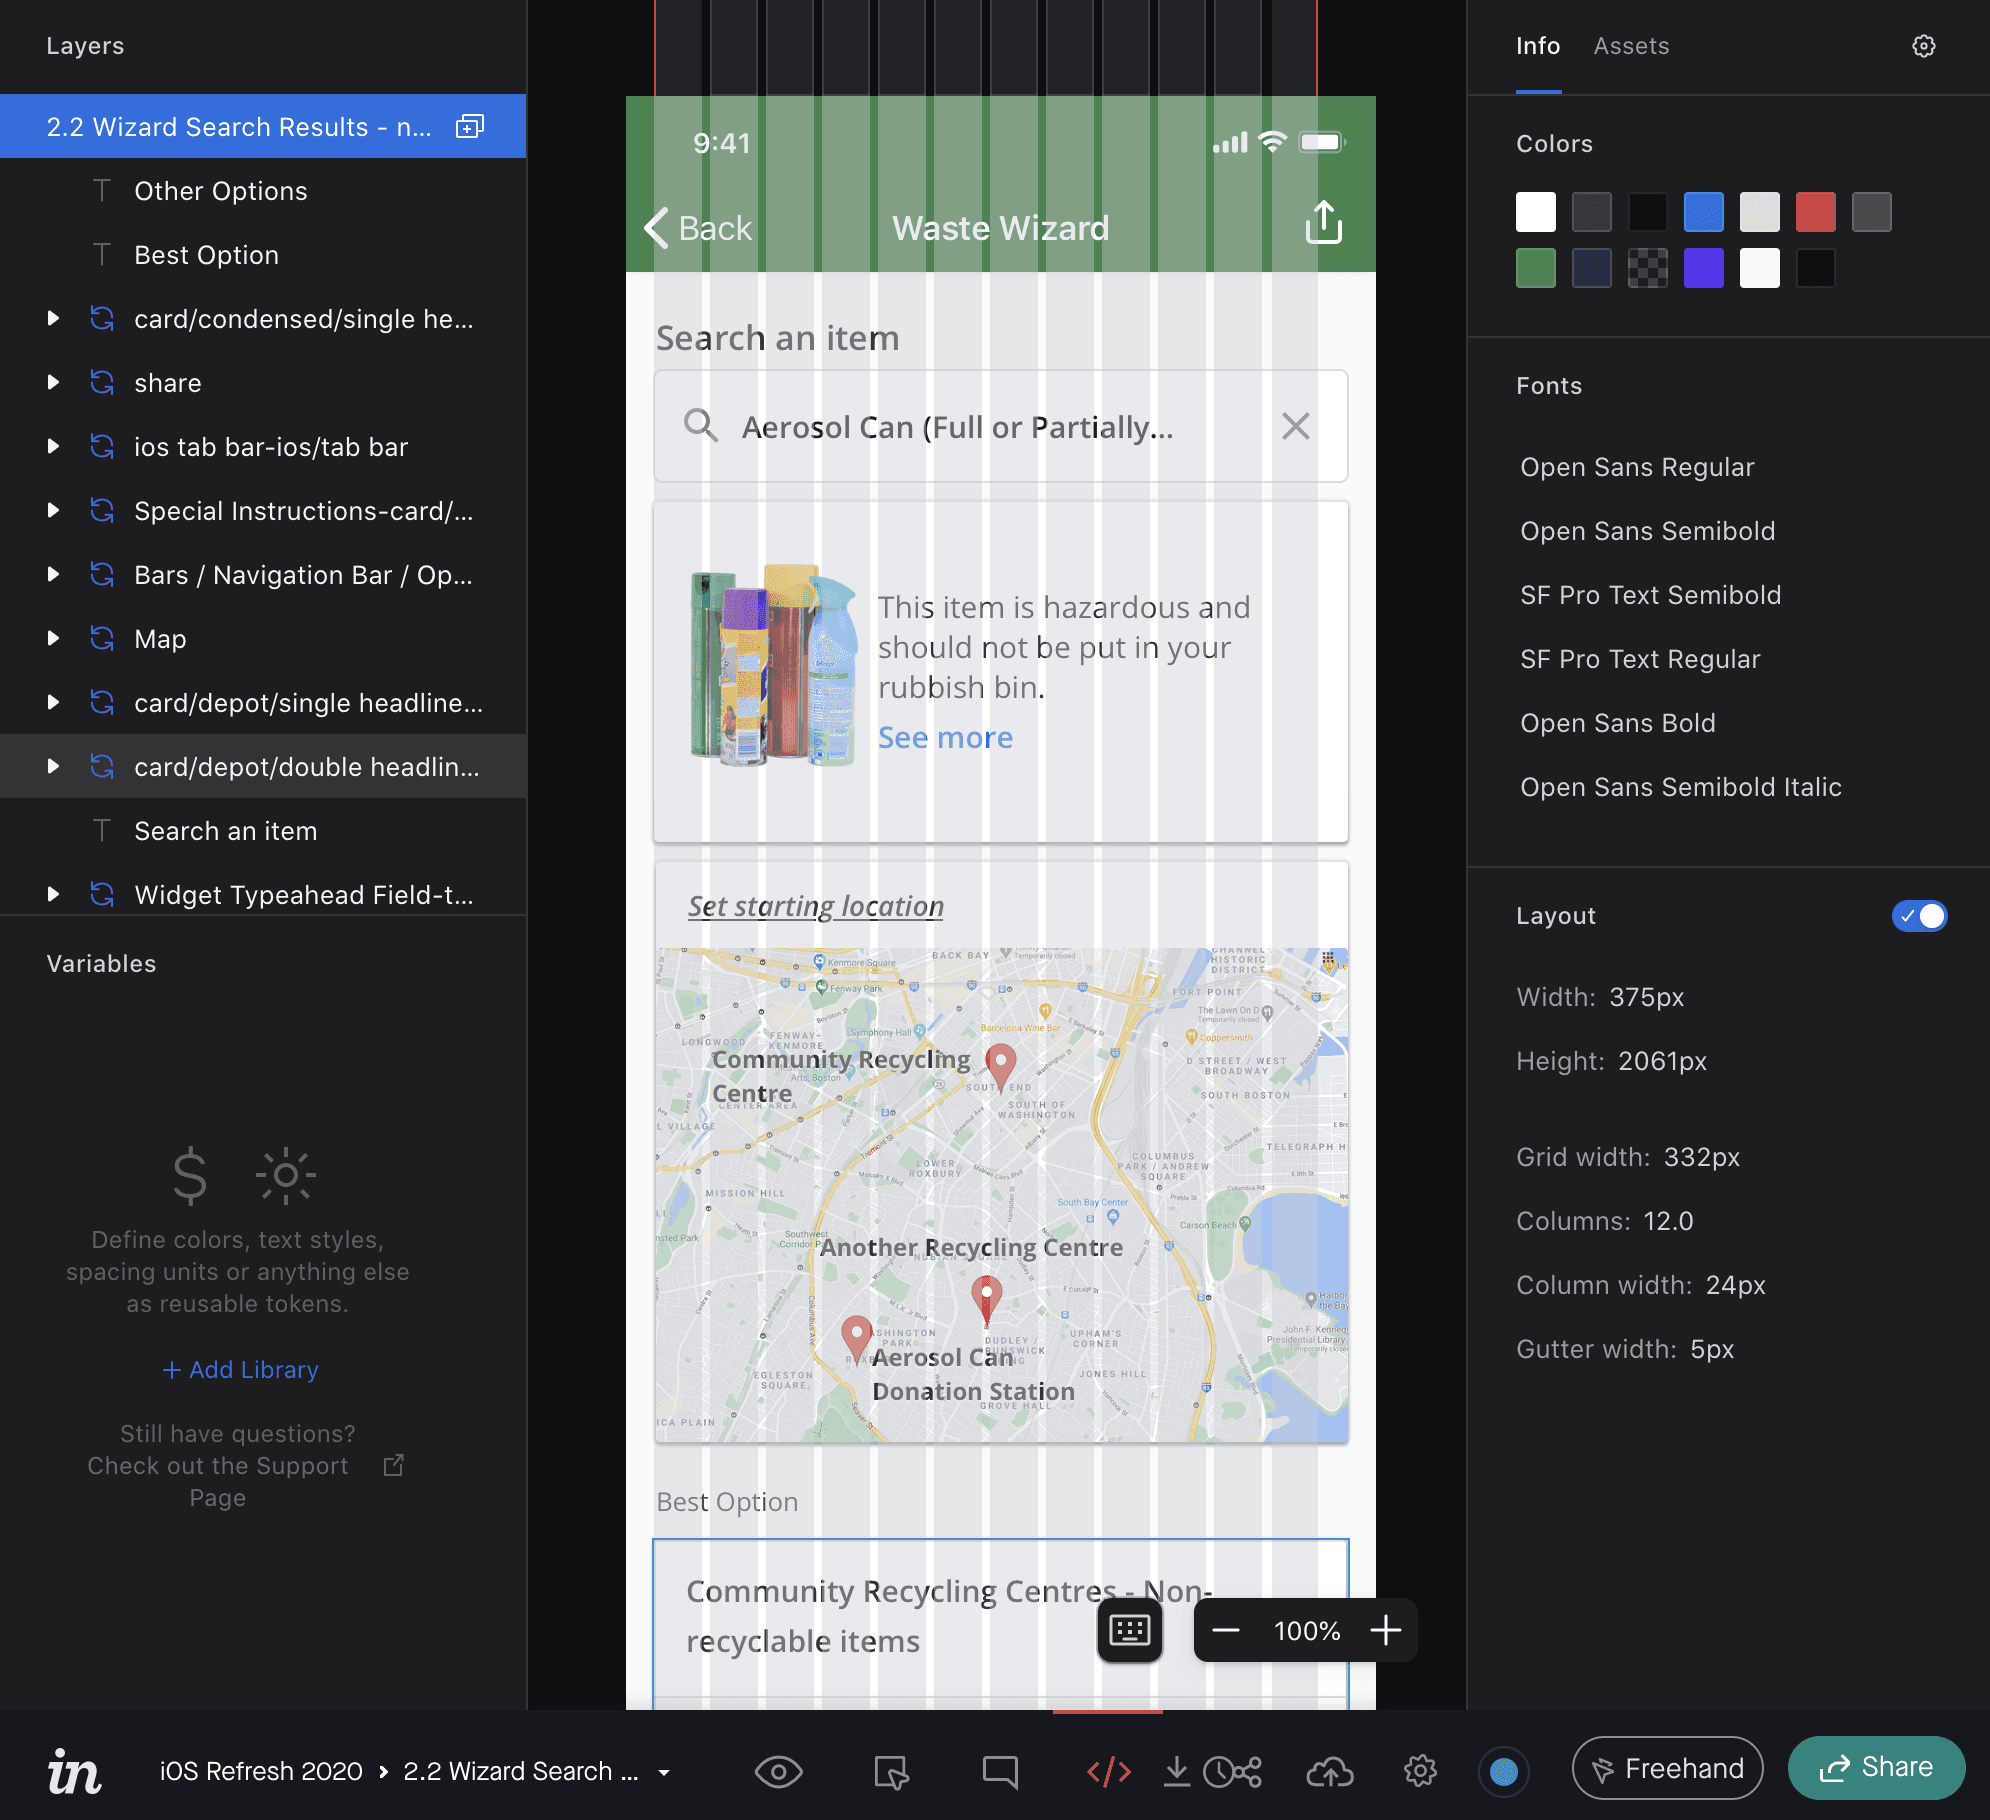Image resolution: width=1990 pixels, height=1820 pixels.
Task: Select the Info tab
Action: click(1537, 46)
